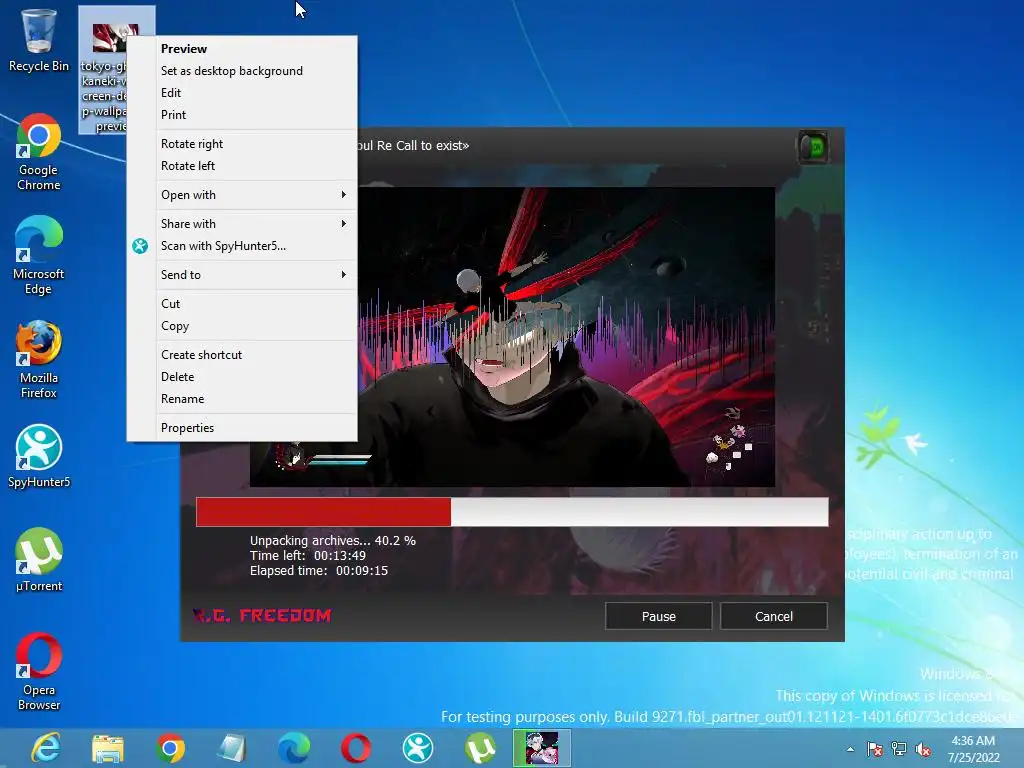
Task: Launch Internet Explorer from taskbar
Action: coord(46,748)
